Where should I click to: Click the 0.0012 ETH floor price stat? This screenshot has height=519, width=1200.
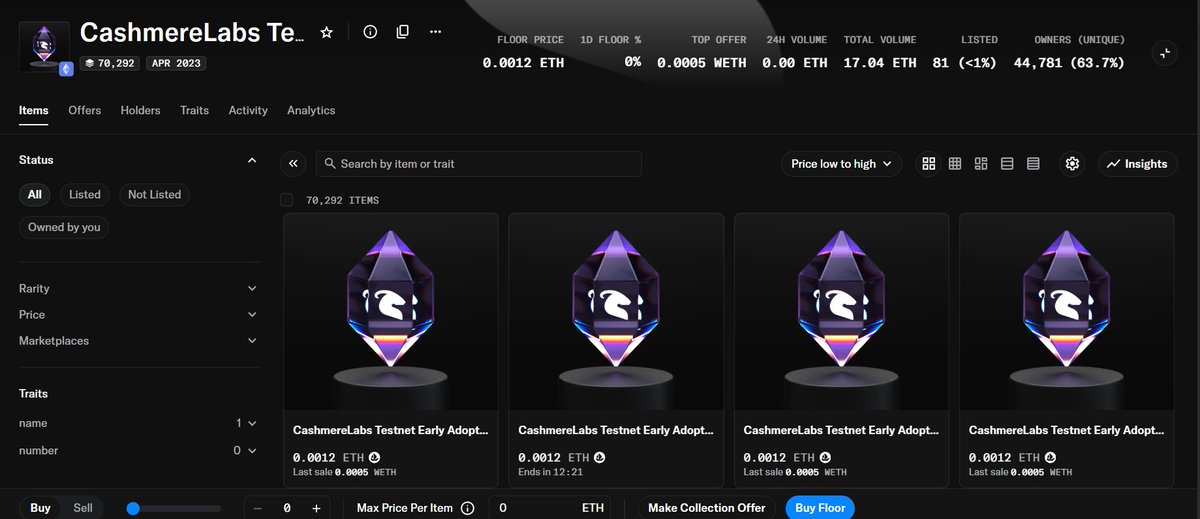523,62
